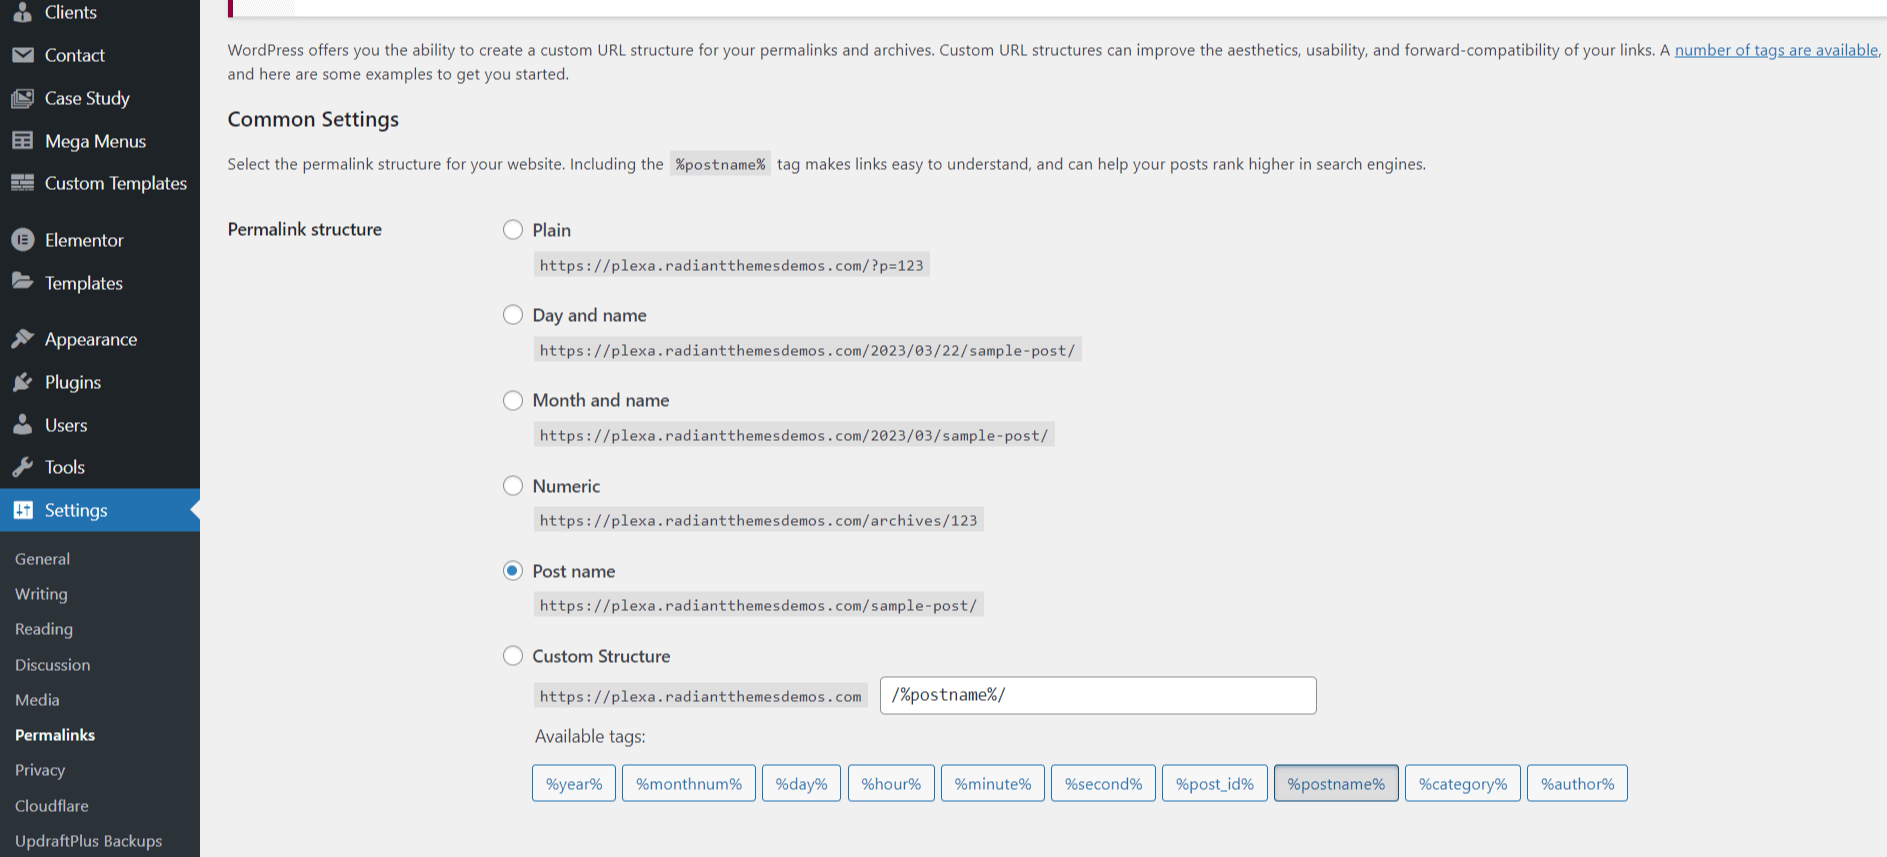Open Custom Templates menu item
This screenshot has height=857, width=1887.
coord(116,183)
